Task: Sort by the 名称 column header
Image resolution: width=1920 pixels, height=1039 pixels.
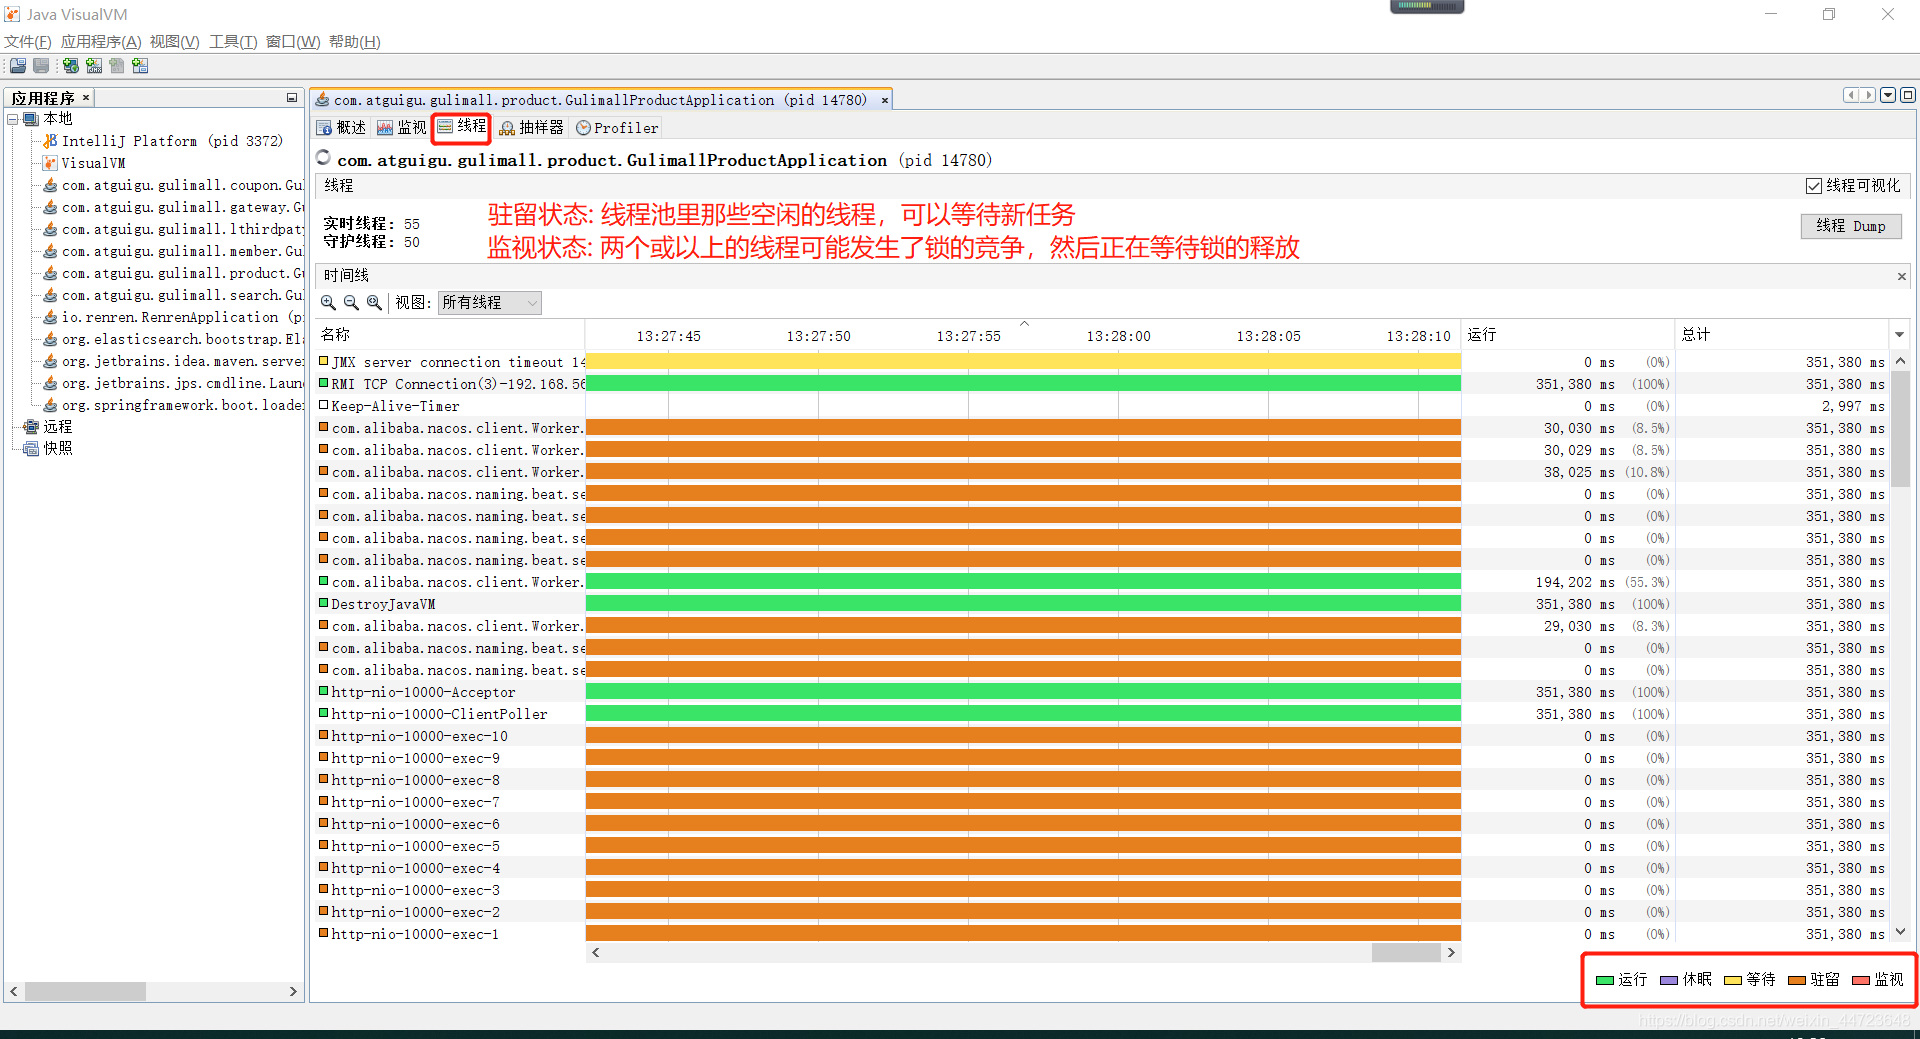Action: tap(450, 335)
